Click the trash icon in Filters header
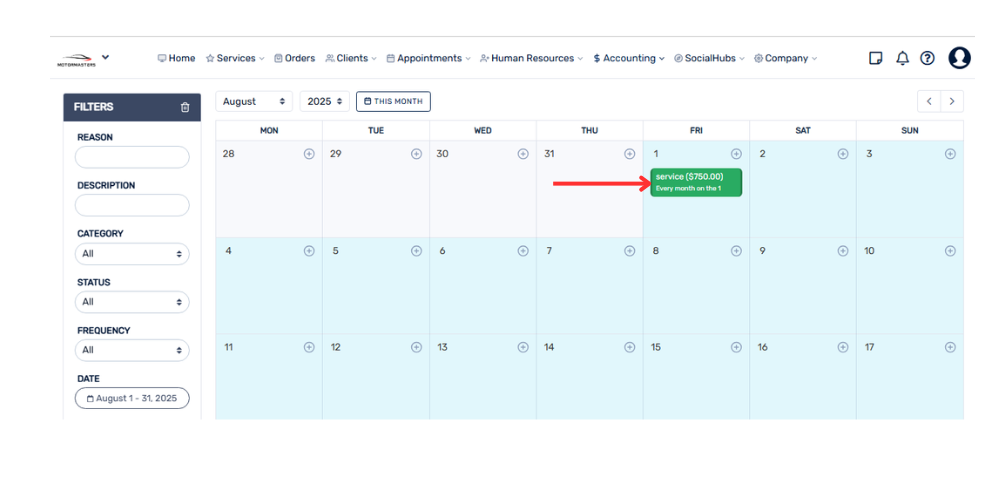The width and height of the screenshot is (1000, 500). coord(185,108)
